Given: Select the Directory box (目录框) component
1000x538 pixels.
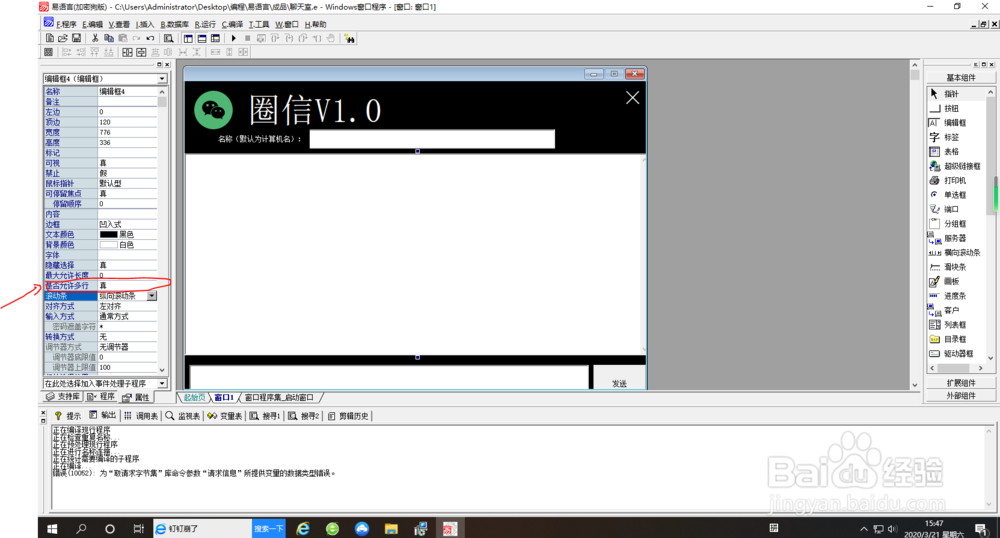Looking at the screenshot, I should [x=957, y=339].
